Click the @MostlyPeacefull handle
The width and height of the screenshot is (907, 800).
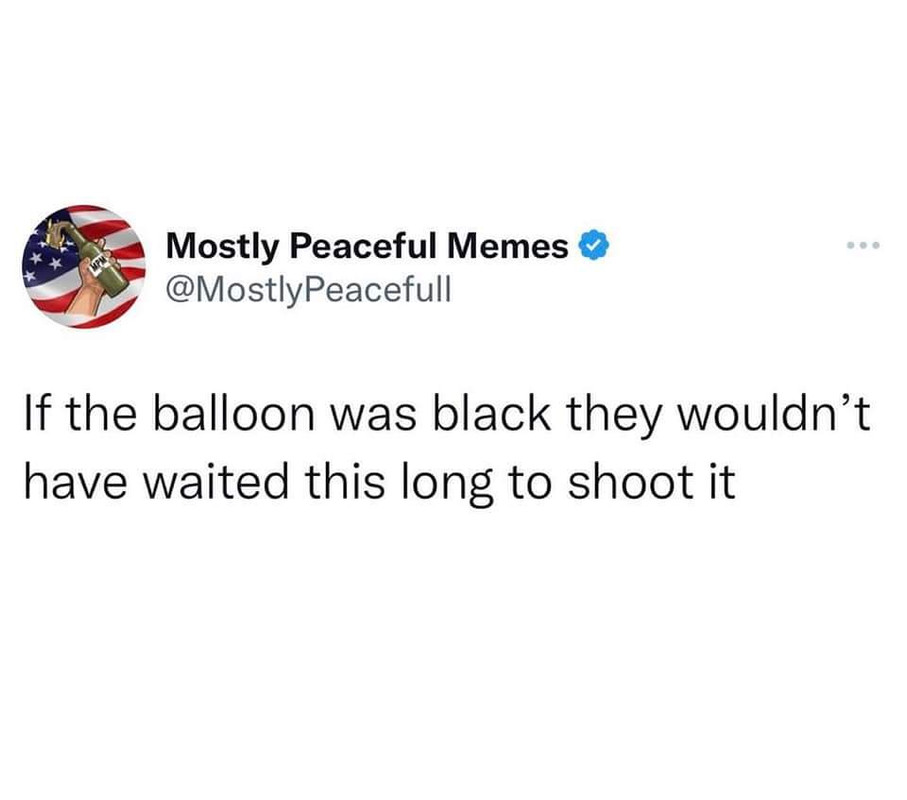coord(308,290)
